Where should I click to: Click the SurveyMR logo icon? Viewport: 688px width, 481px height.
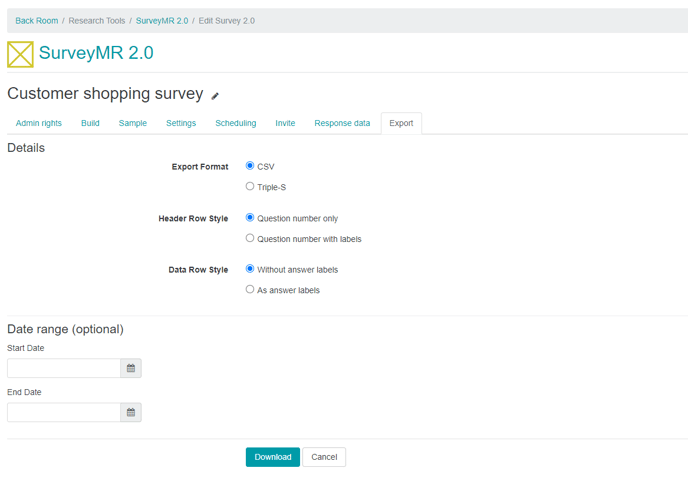click(20, 54)
